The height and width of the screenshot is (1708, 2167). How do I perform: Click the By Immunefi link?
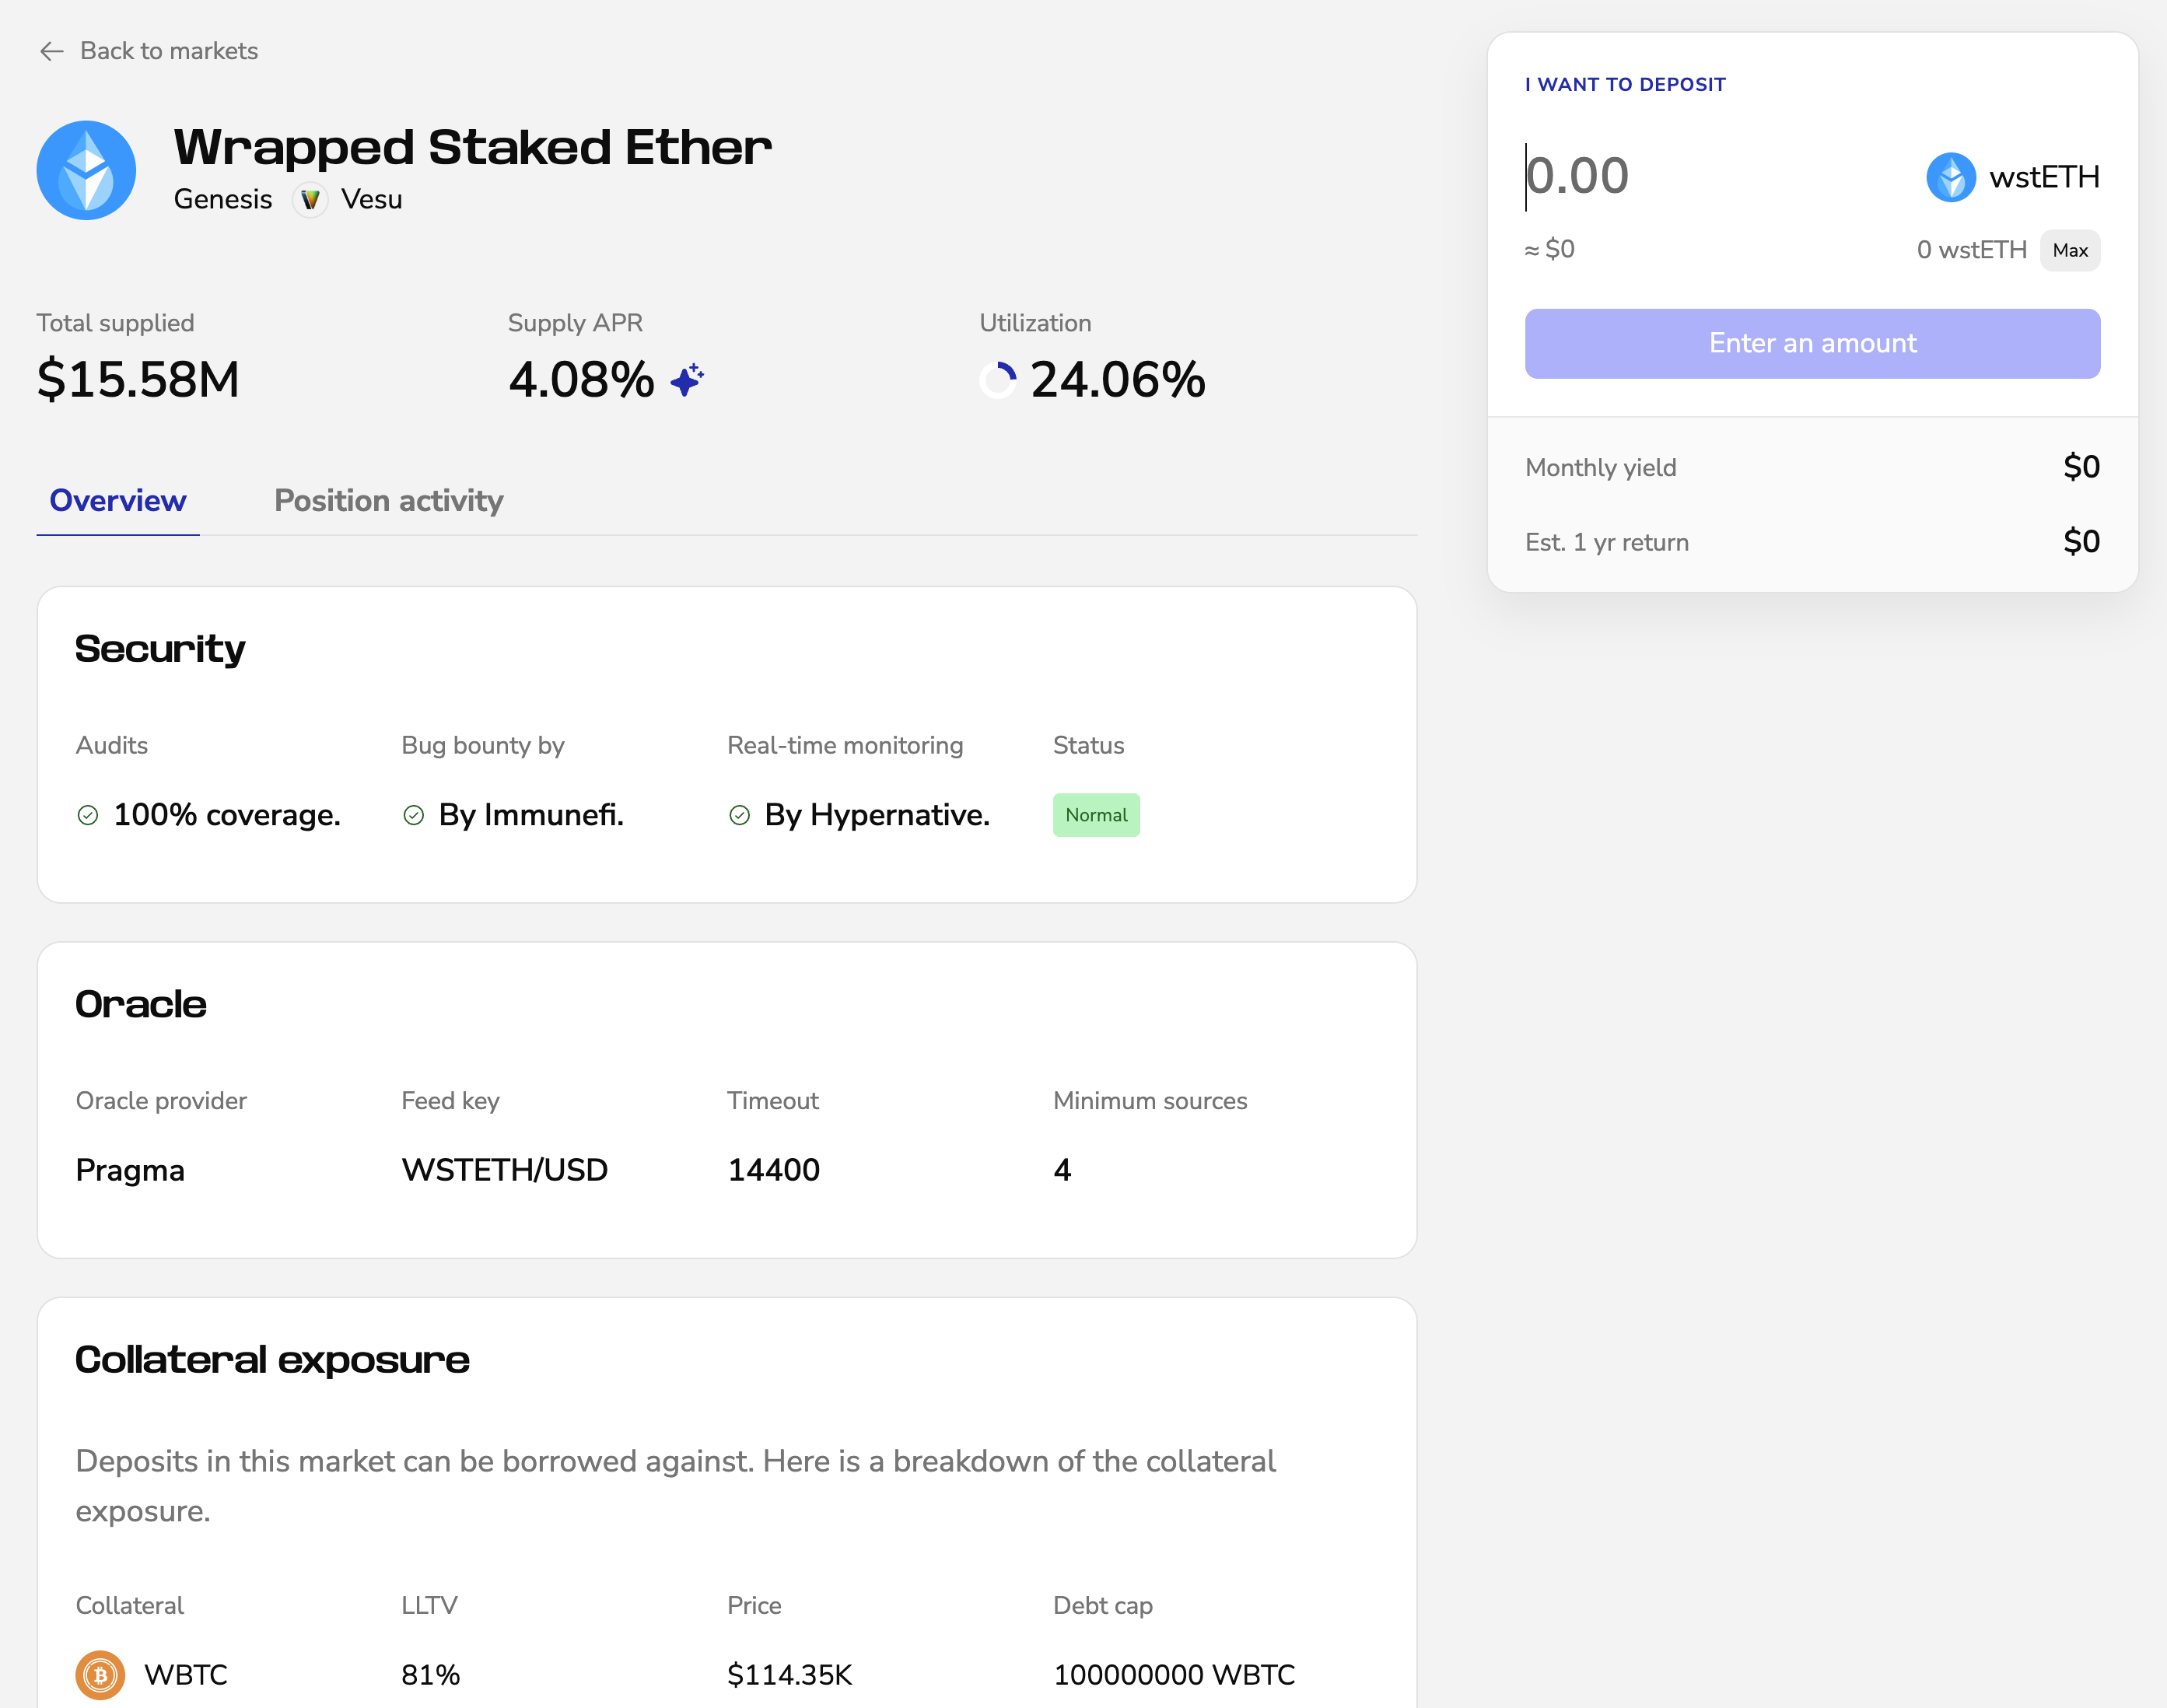click(x=531, y=815)
